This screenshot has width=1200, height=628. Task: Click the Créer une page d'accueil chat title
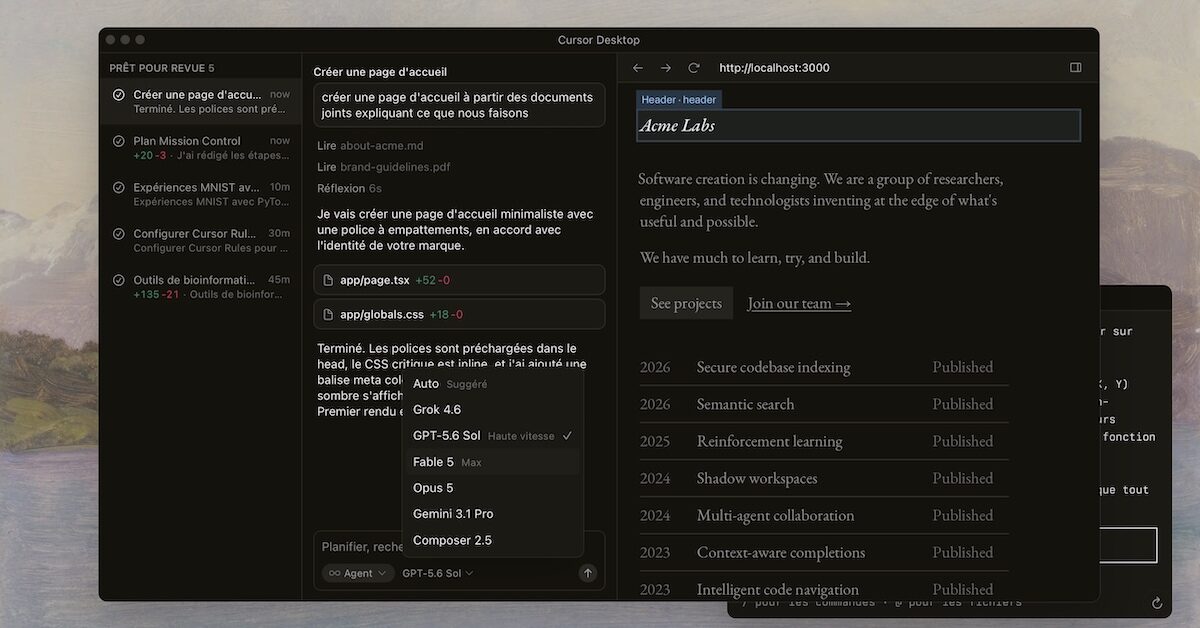[x=380, y=72]
